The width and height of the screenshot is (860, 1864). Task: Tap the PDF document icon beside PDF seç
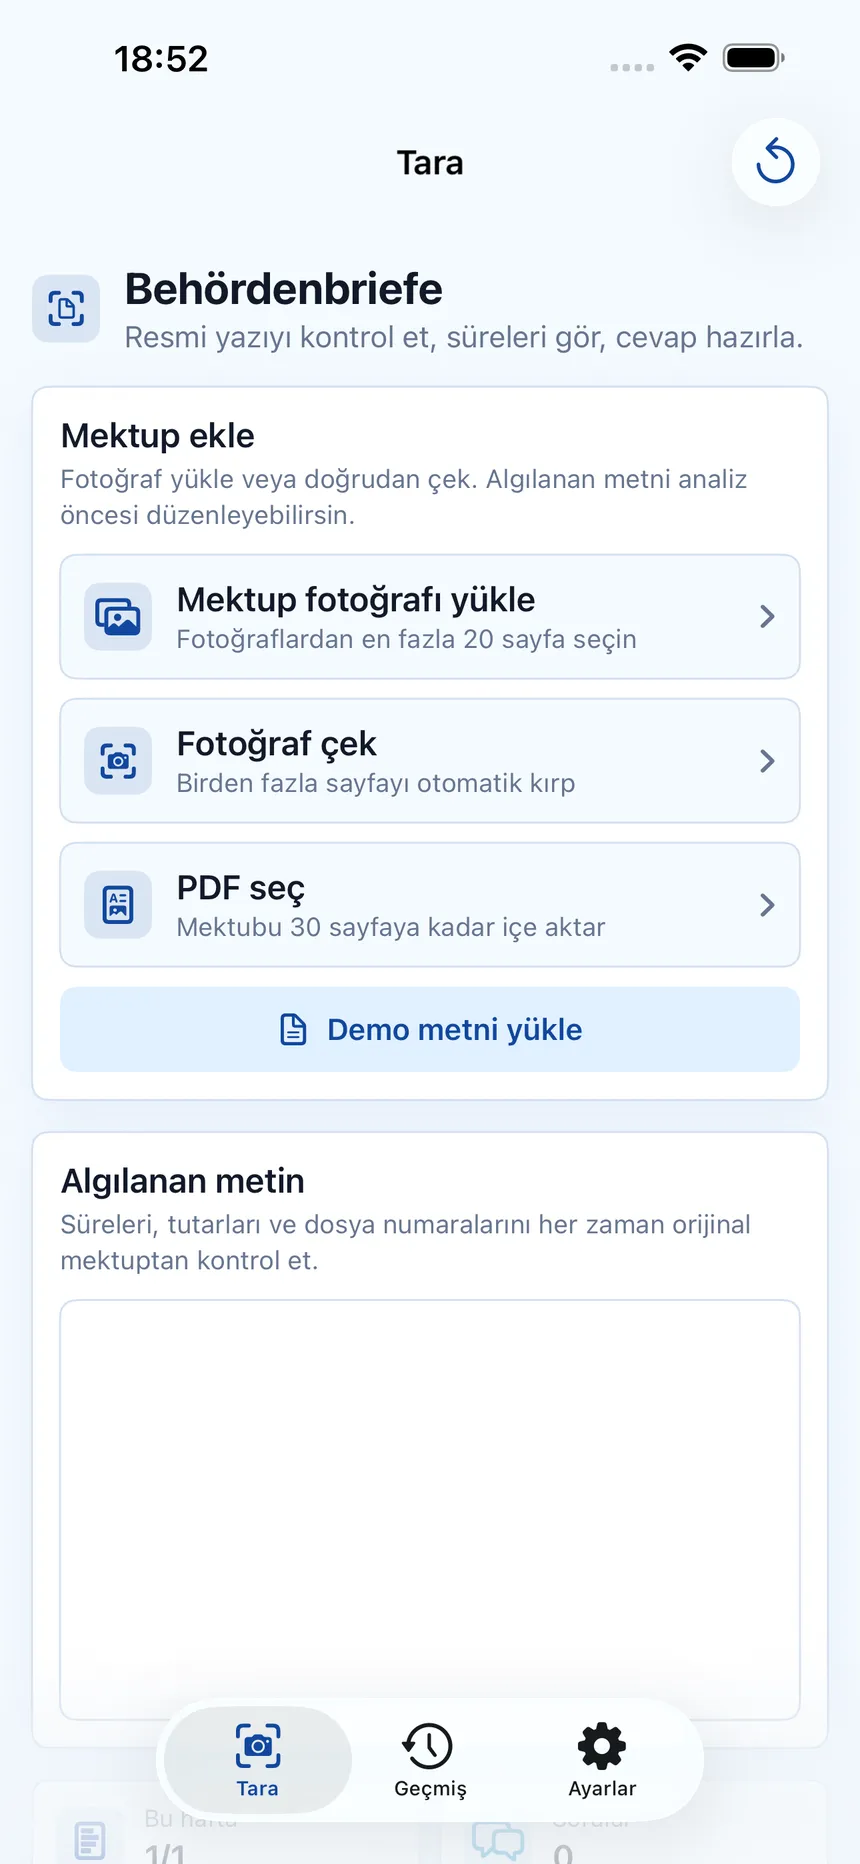tap(118, 905)
